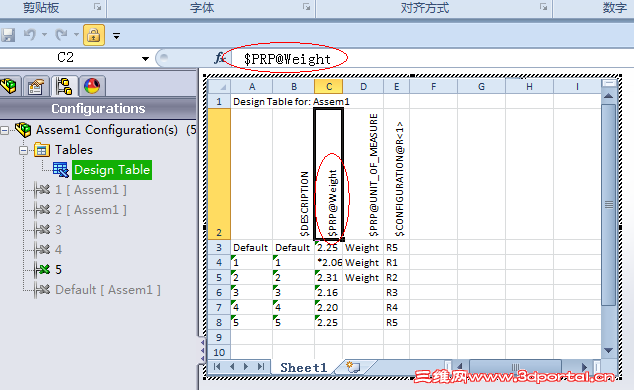Click the fx Insert Function button
Image resolution: width=634 pixels, height=390 pixels.
click(x=220, y=58)
